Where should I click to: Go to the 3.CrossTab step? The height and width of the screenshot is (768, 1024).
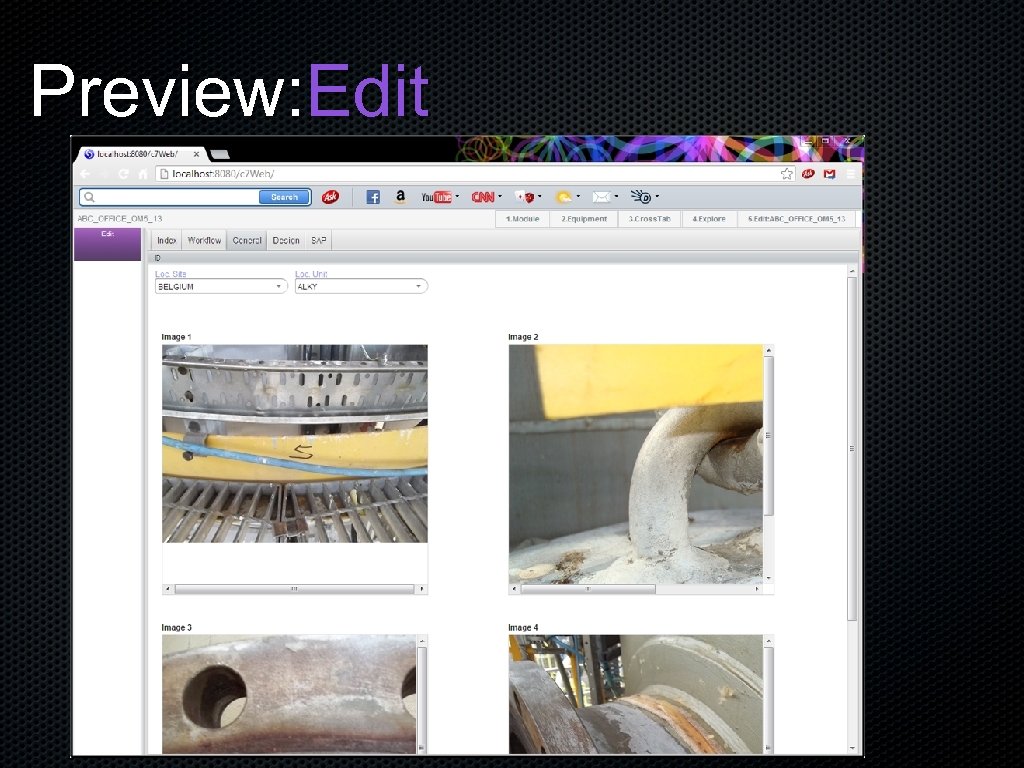[x=649, y=219]
